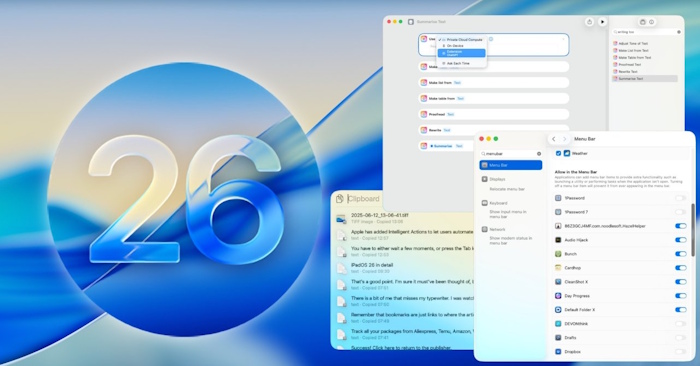Uncheck the Weather checkbox
The width and height of the screenshot is (700, 366).
point(558,153)
